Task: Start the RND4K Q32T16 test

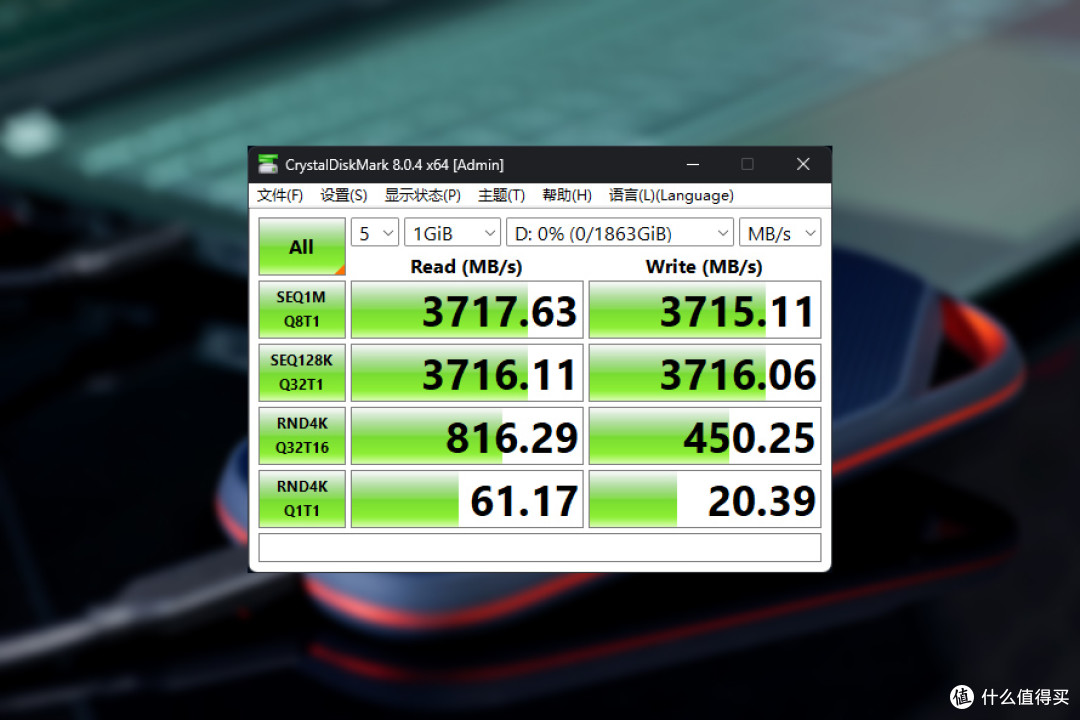Action: [x=302, y=435]
